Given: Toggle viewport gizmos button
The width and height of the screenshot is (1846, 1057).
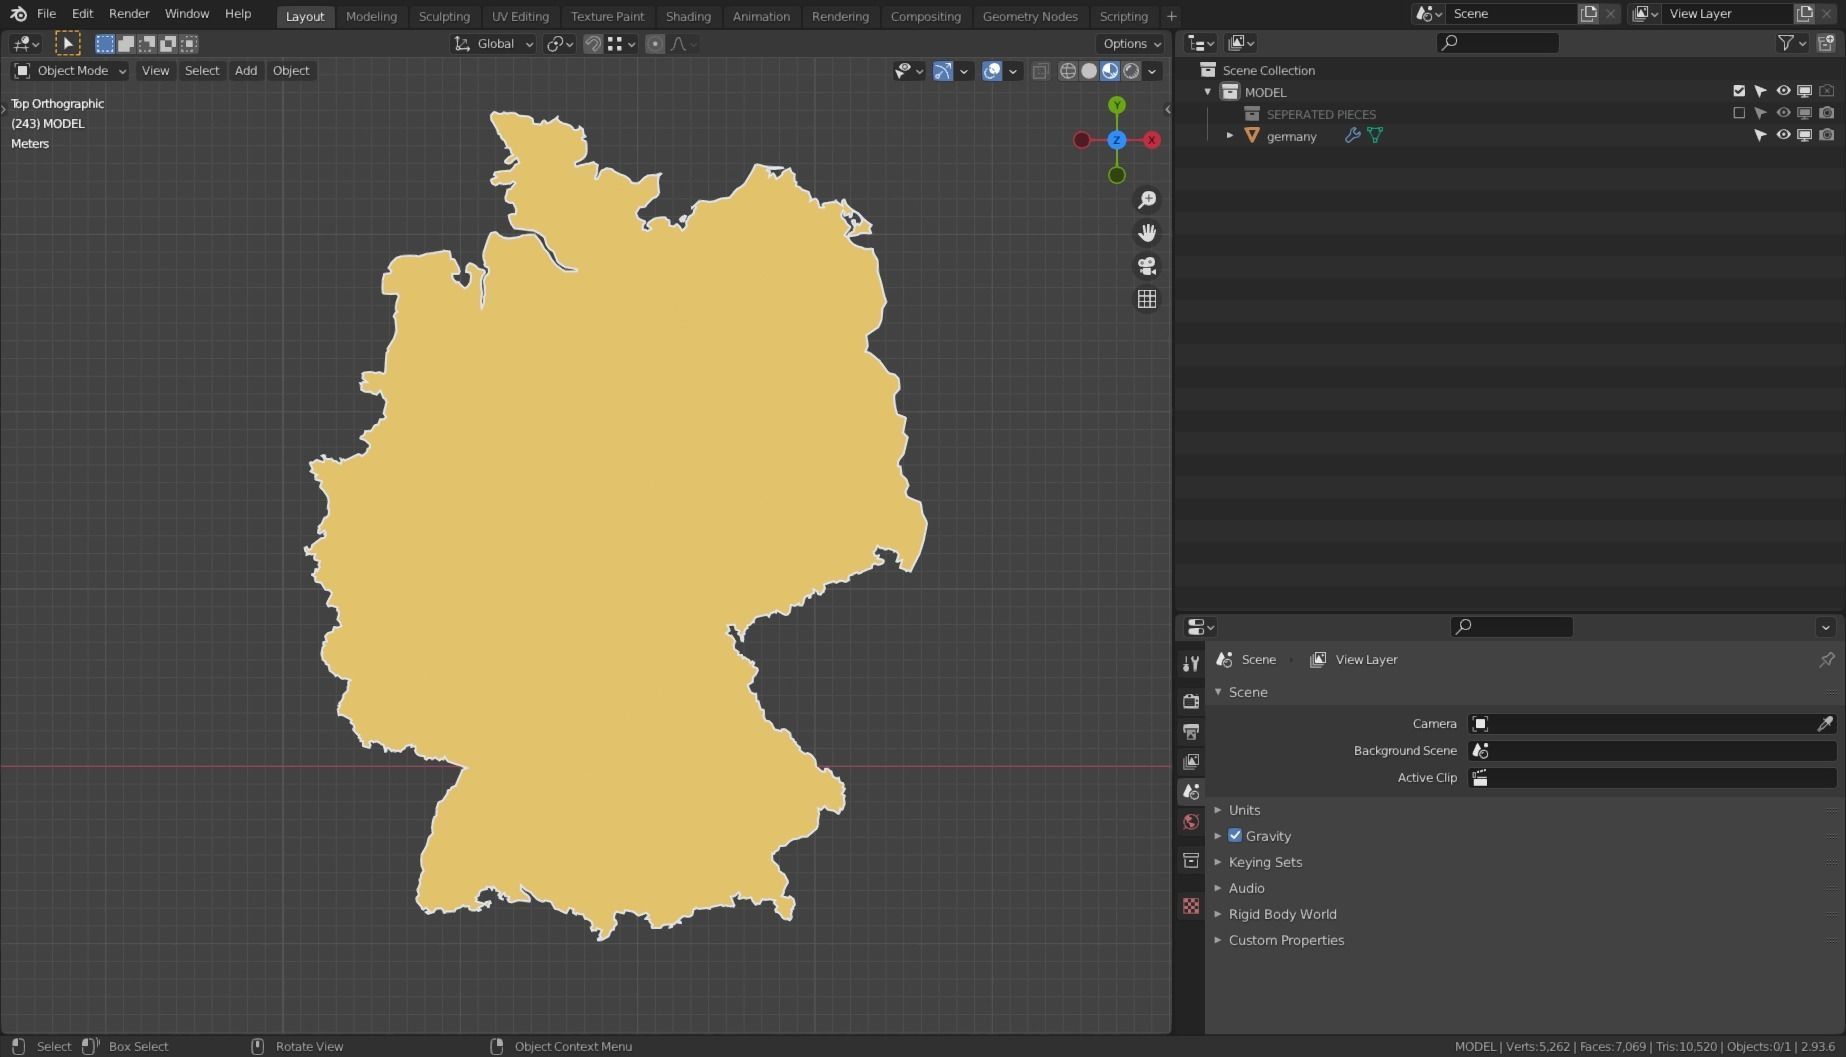Looking at the screenshot, I should 942,71.
